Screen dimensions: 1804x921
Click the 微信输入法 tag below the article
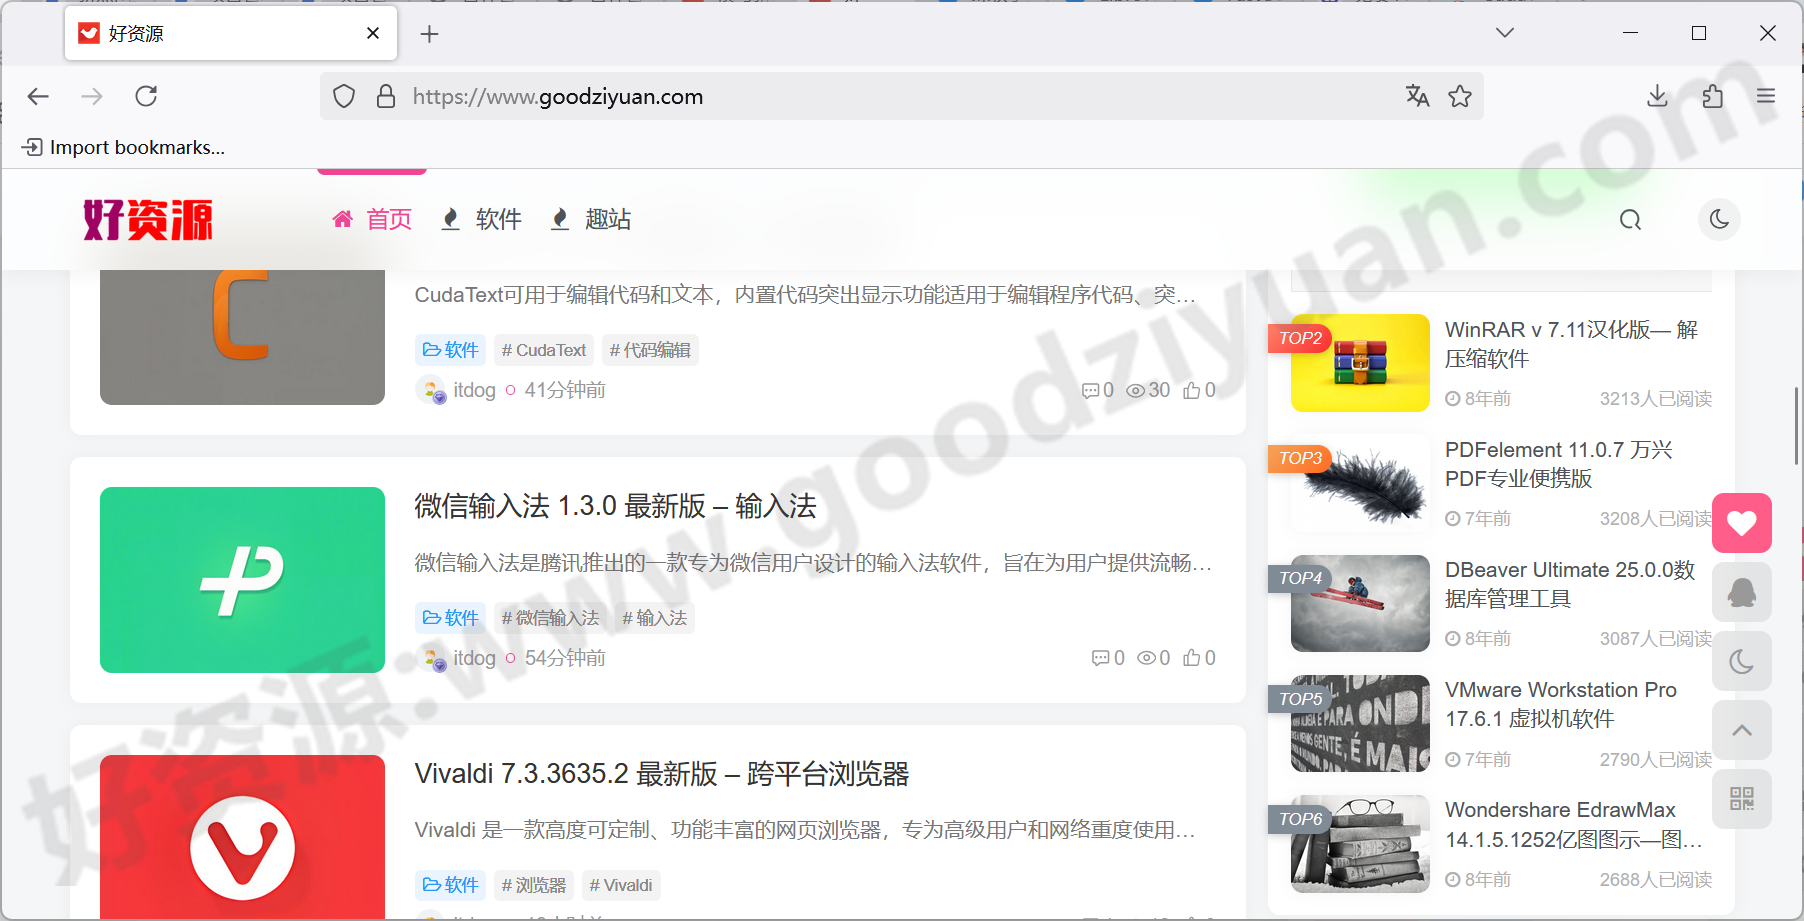(551, 617)
